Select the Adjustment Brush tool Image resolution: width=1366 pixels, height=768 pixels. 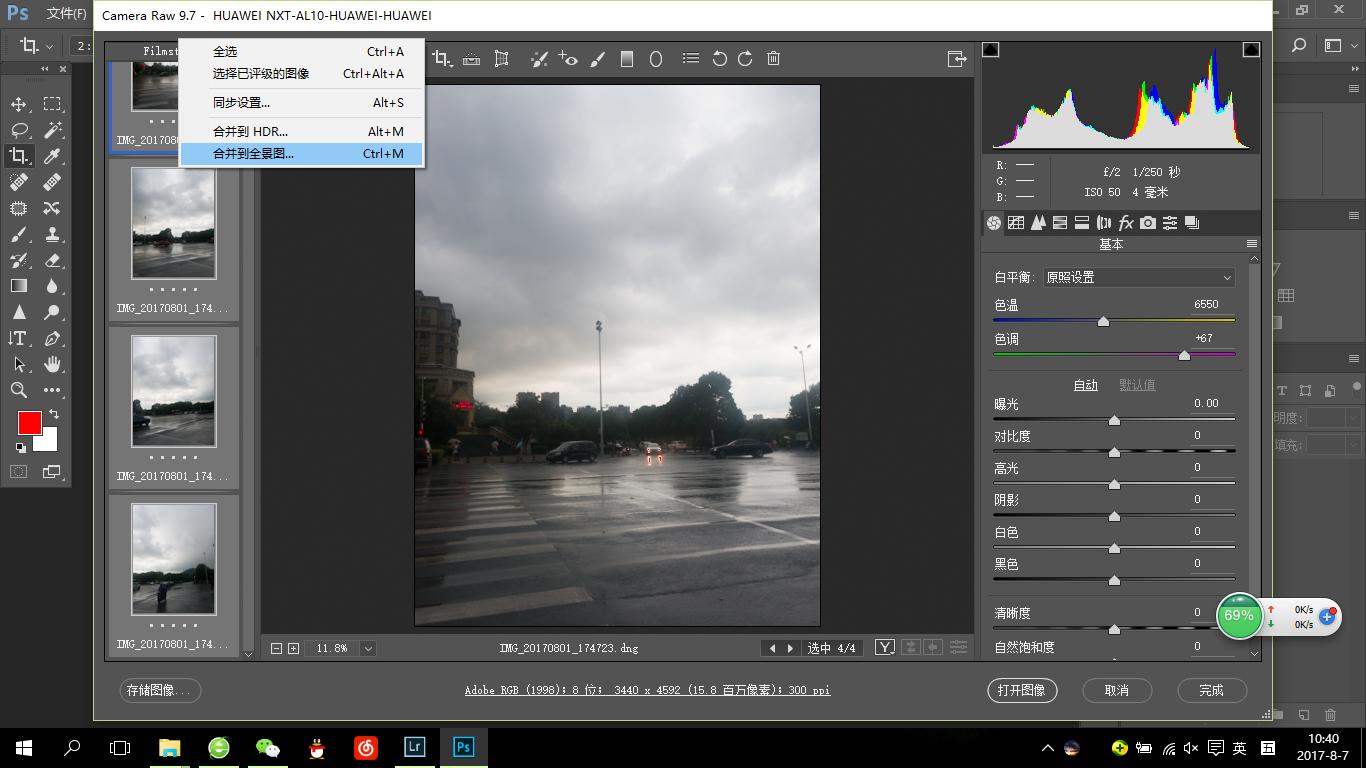tap(598, 59)
